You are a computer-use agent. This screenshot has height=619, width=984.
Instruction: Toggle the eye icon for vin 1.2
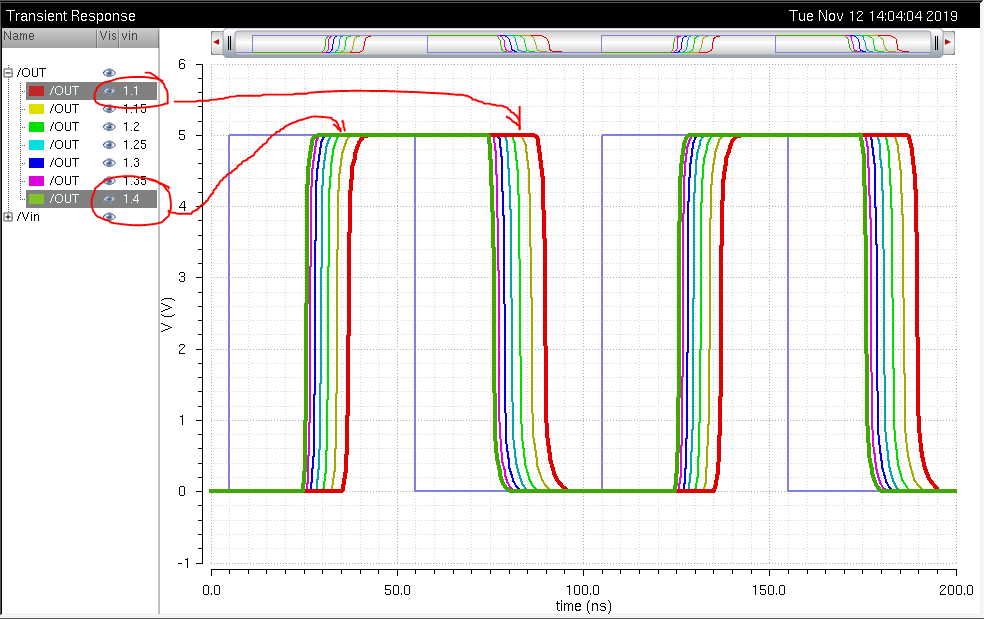click(110, 127)
